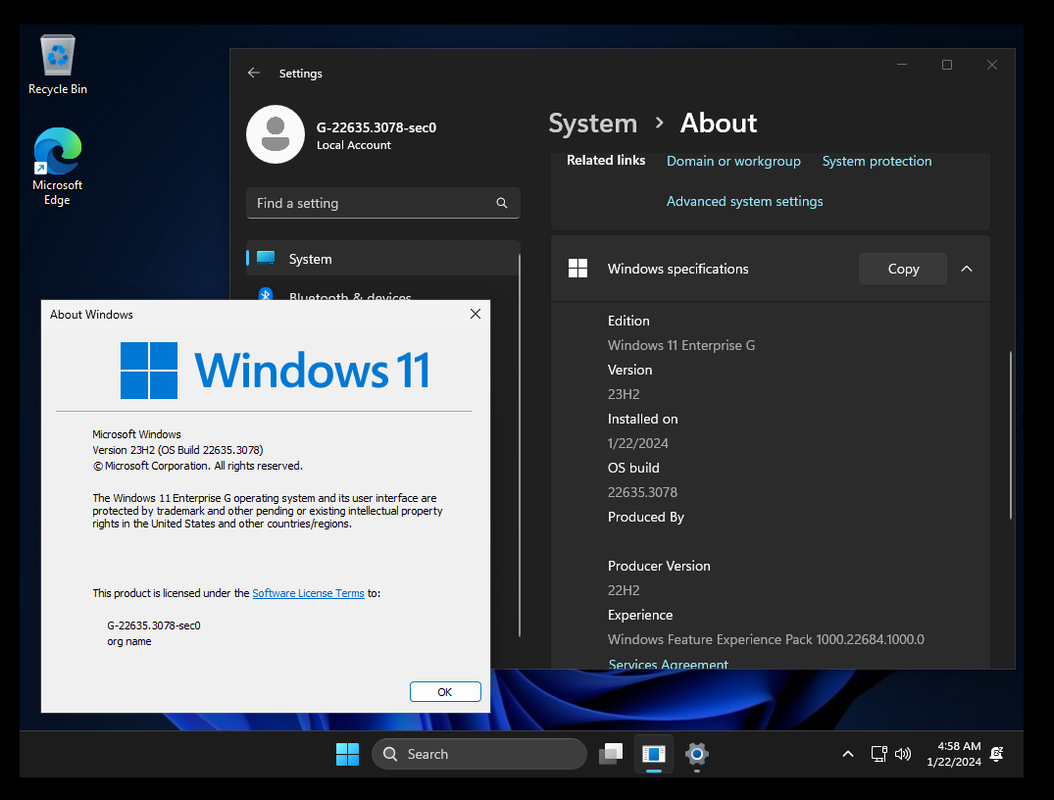This screenshot has width=1054, height=800.
Task: Open the network status tray icon
Action: pos(879,754)
